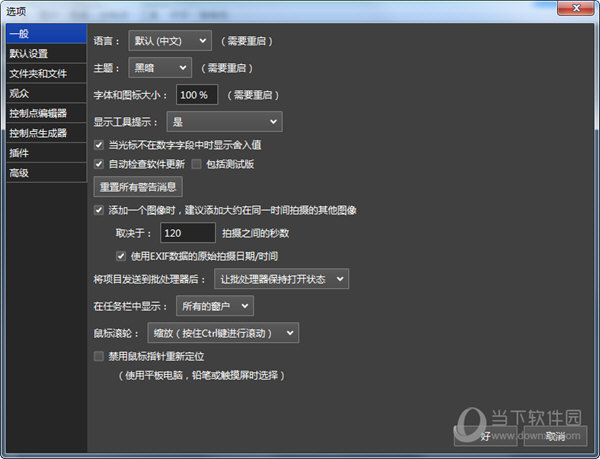Click the 重置所有警告消息 button
The width and height of the screenshot is (600, 459).
click(x=138, y=187)
